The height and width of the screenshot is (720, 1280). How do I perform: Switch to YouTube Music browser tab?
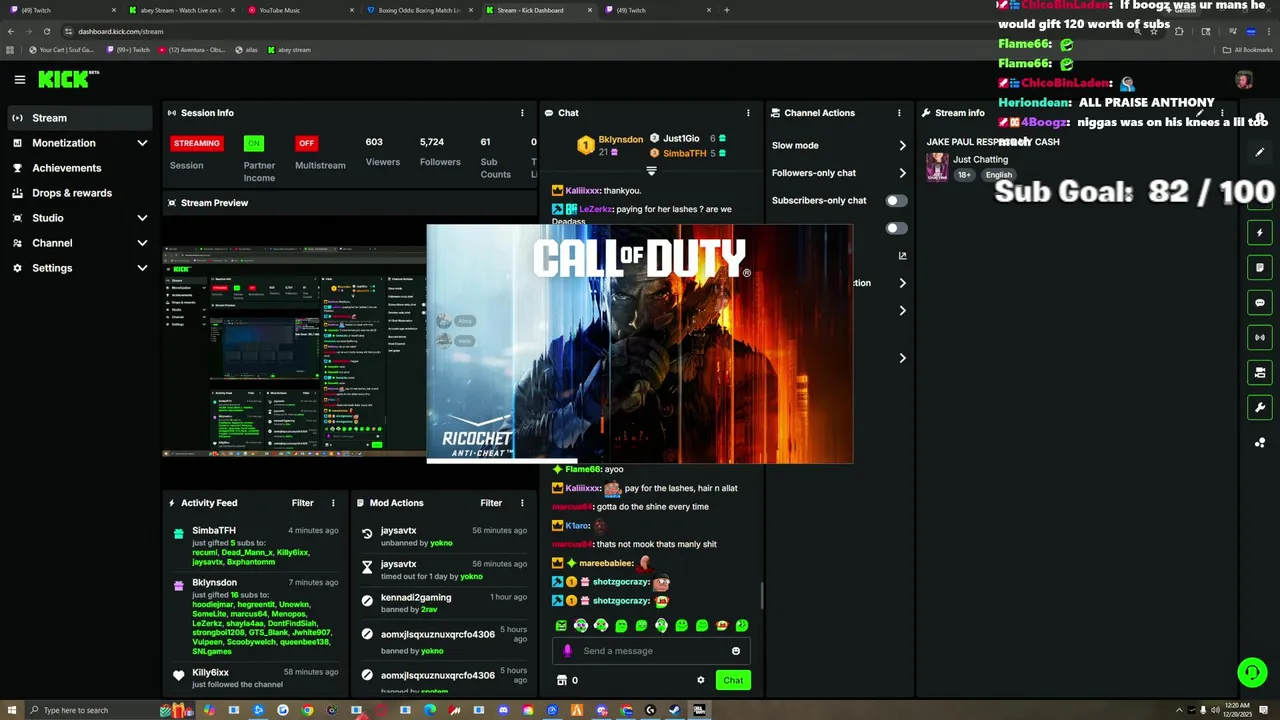(302, 10)
